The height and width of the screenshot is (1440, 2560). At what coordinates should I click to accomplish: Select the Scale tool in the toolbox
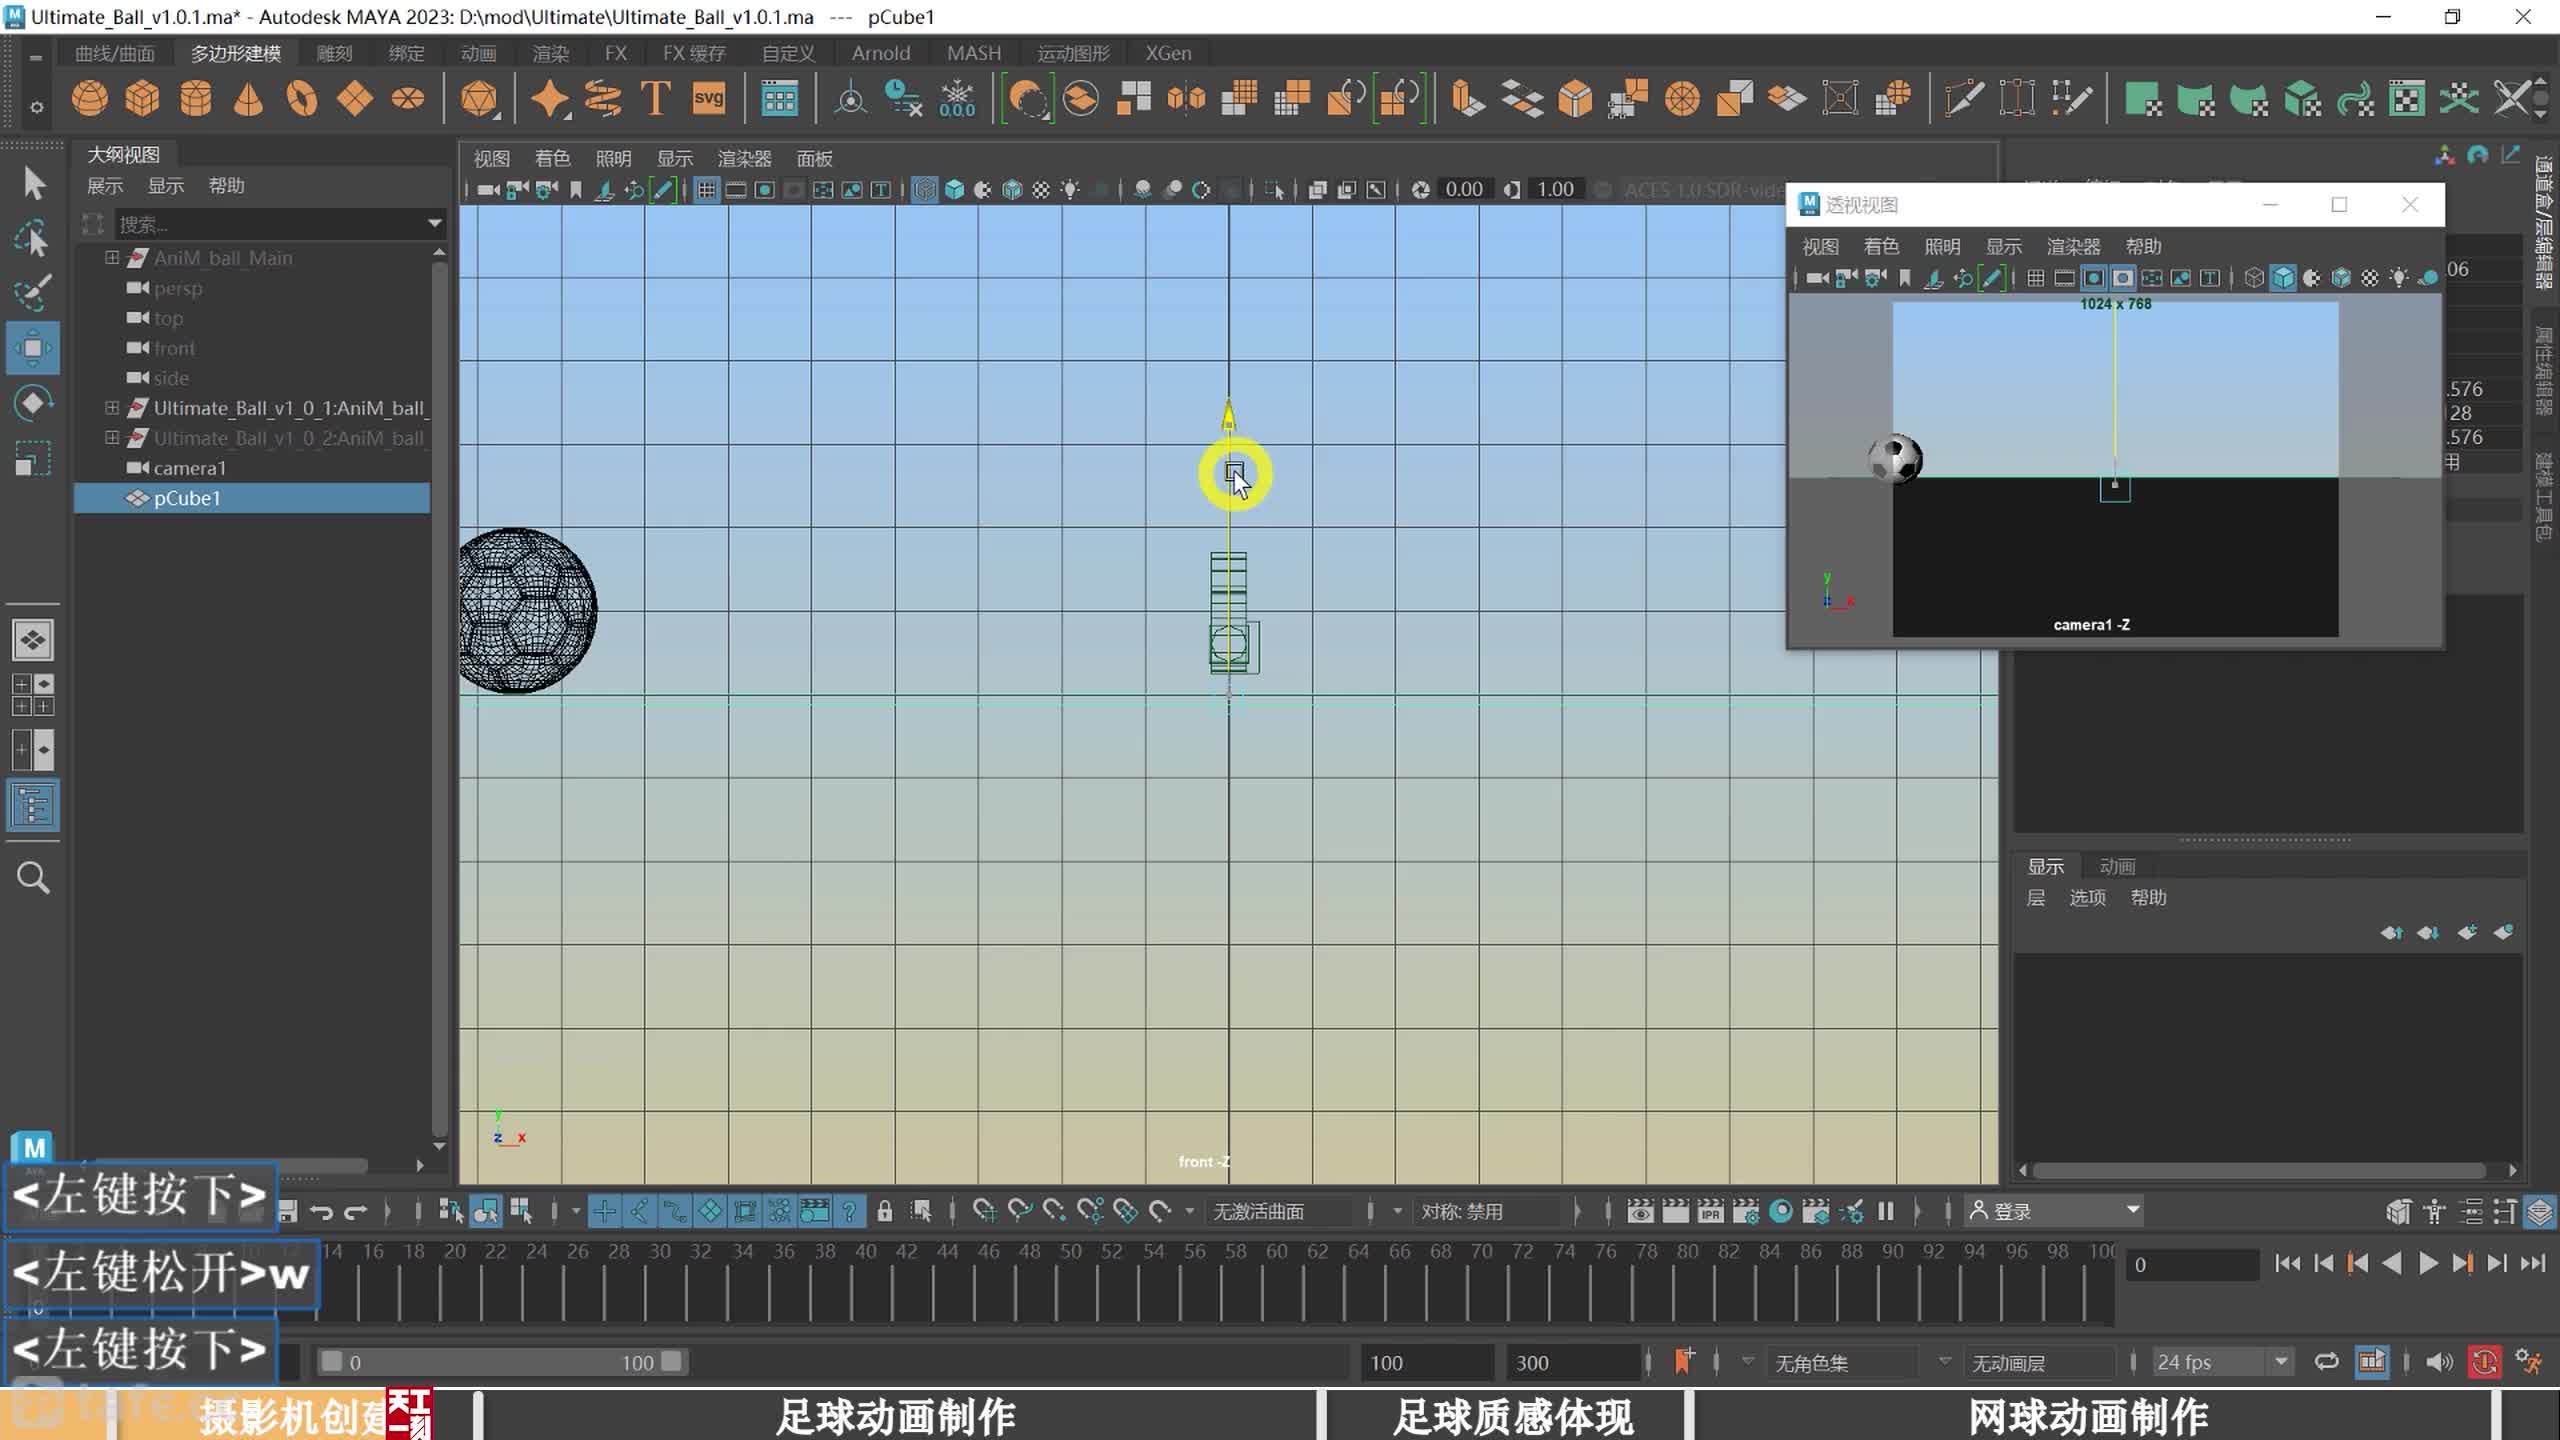point(33,458)
